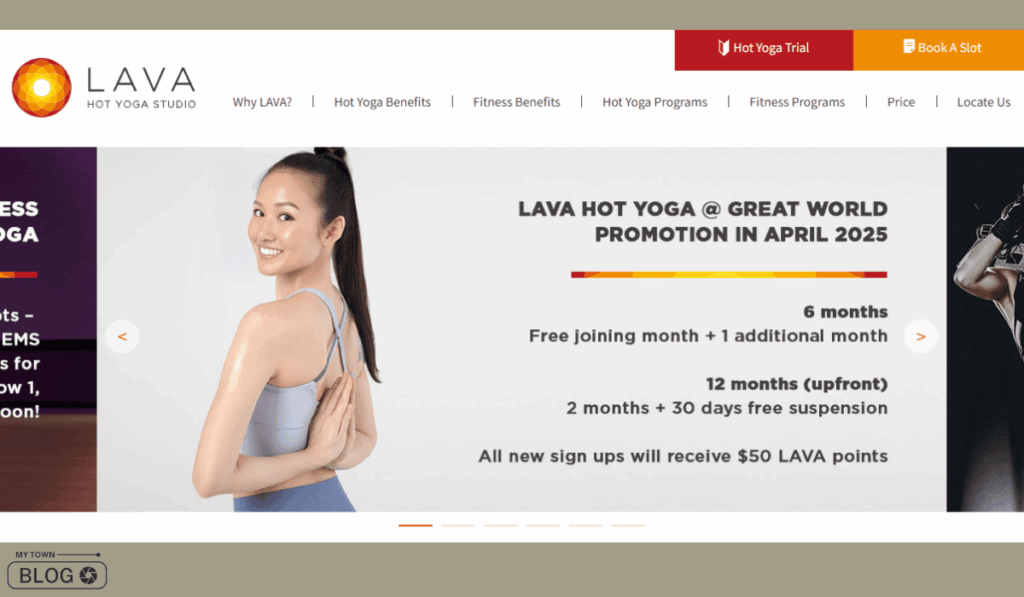Viewport: 1024px width, 597px height.
Task: Jump to the last carousel slide indicator
Action: (628, 525)
